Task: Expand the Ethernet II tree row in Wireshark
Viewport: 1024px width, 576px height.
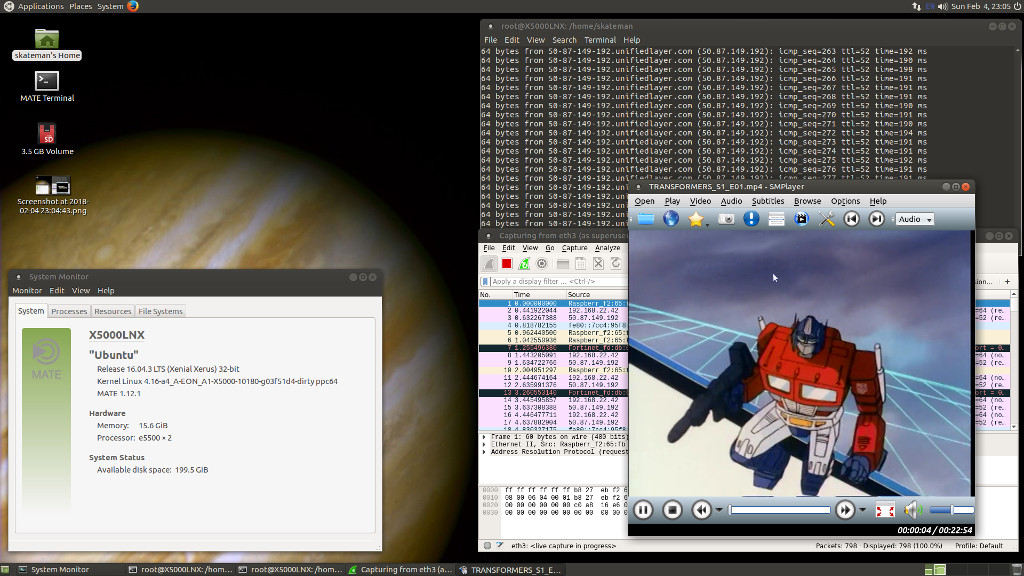Action: point(484,444)
